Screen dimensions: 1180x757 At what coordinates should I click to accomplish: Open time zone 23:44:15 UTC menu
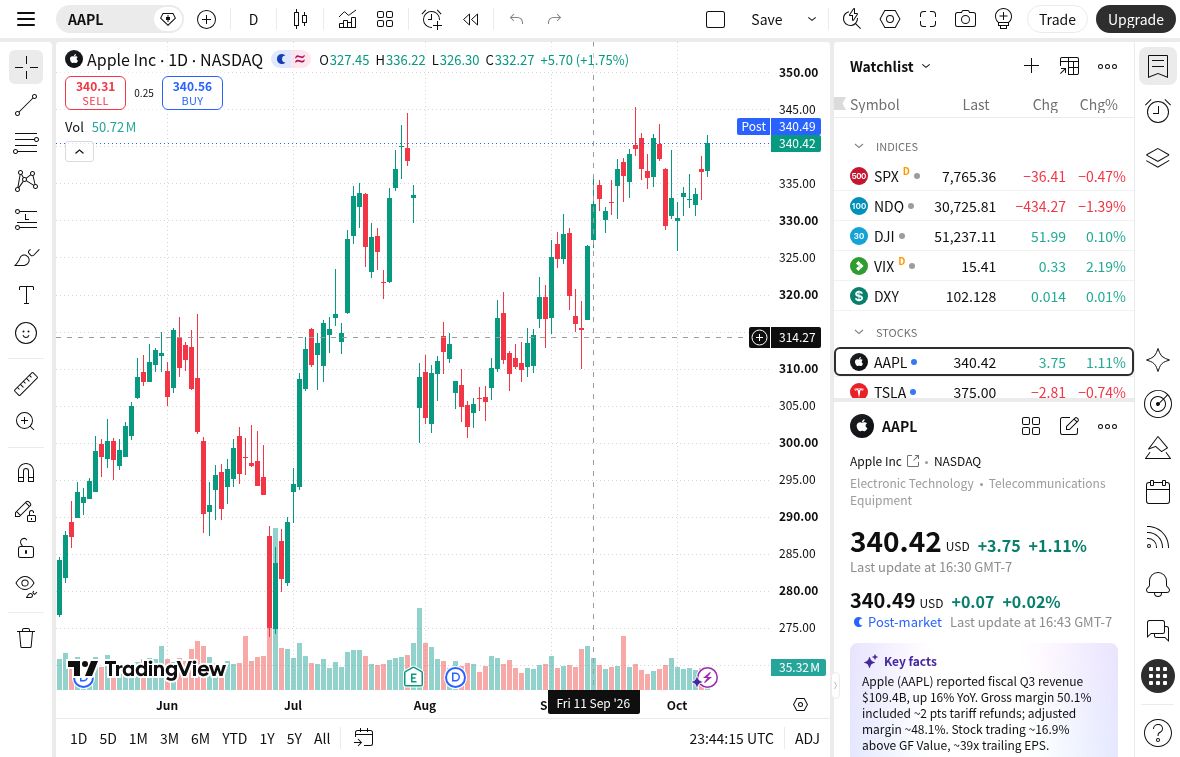click(x=731, y=739)
